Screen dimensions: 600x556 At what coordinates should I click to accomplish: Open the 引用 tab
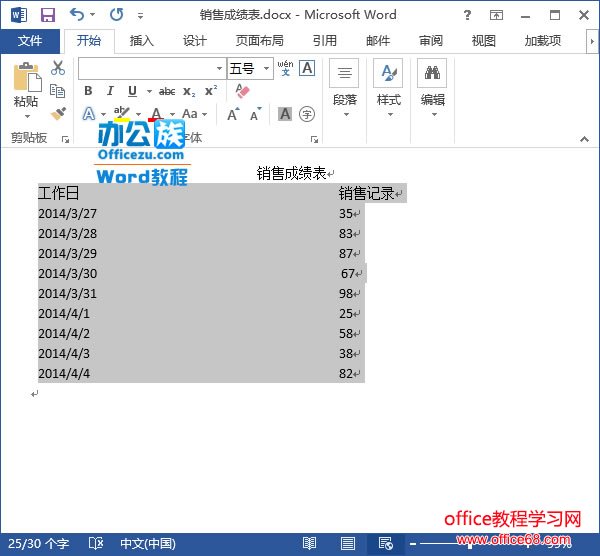click(x=324, y=41)
